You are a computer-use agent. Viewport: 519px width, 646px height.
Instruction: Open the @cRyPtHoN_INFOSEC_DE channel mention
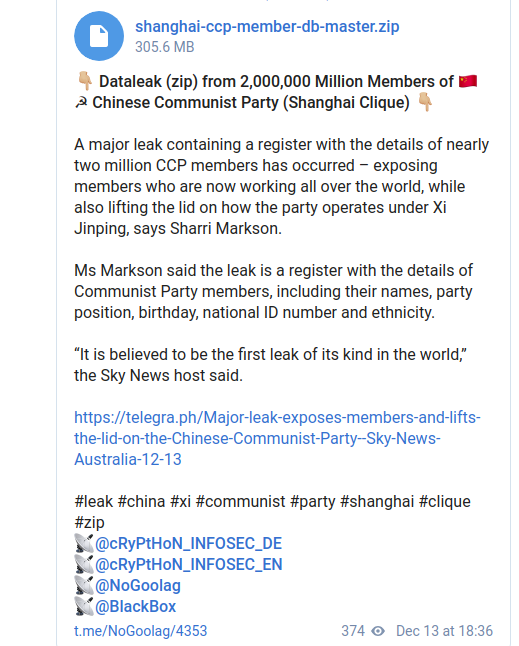pyautogui.click(x=189, y=544)
